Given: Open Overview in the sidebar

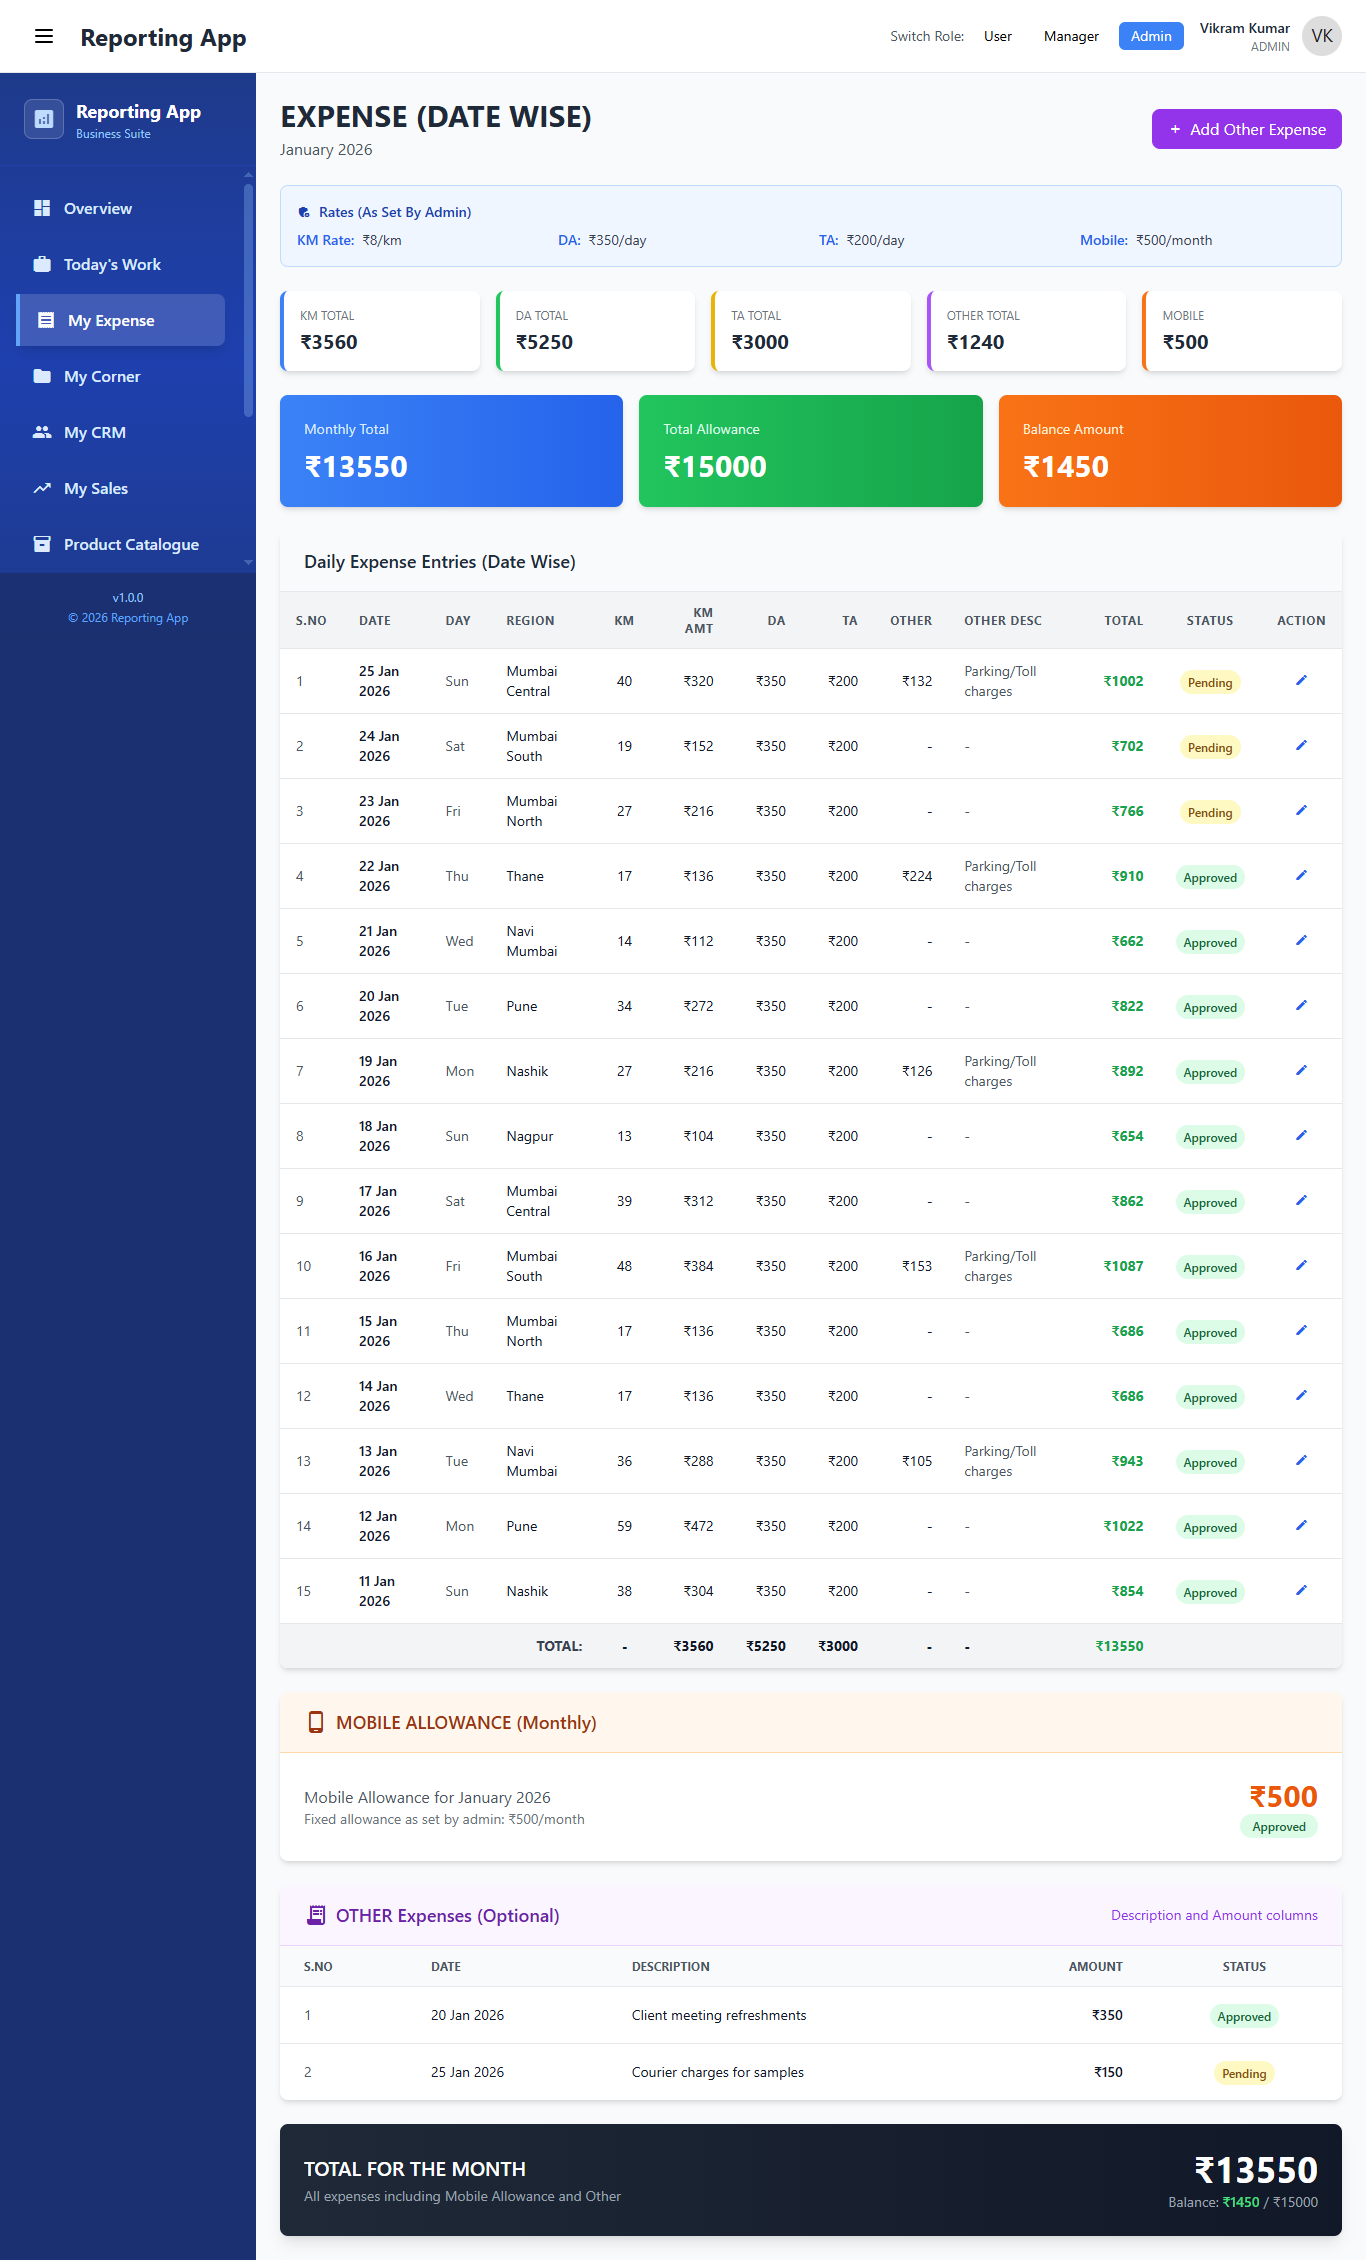Looking at the screenshot, I should pos(98,209).
